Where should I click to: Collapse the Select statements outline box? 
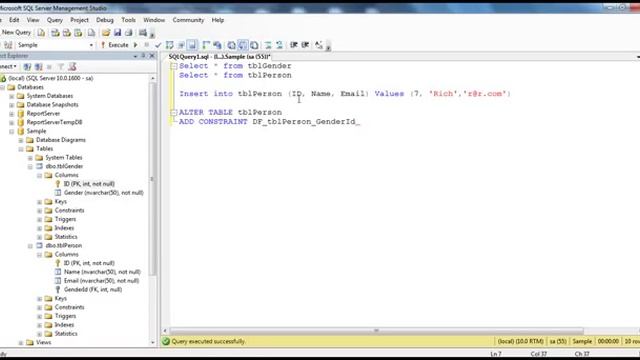coord(174,66)
